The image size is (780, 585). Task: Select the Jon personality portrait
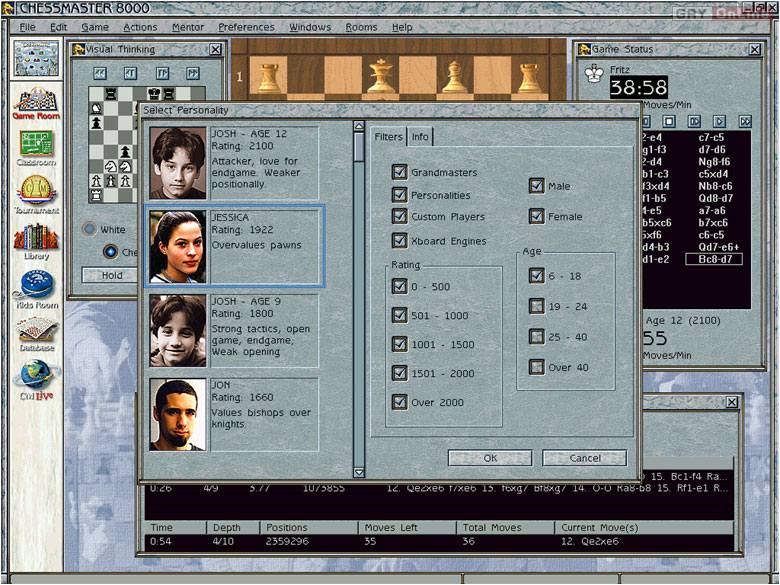pyautogui.click(x=178, y=414)
